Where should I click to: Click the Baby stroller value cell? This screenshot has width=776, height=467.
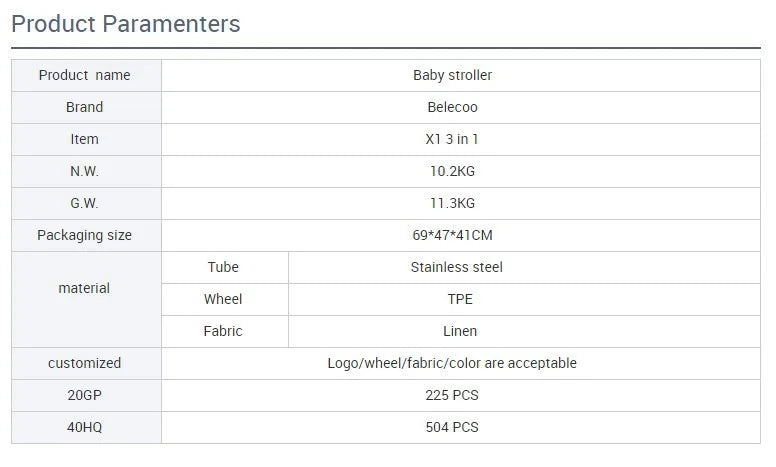(461, 75)
